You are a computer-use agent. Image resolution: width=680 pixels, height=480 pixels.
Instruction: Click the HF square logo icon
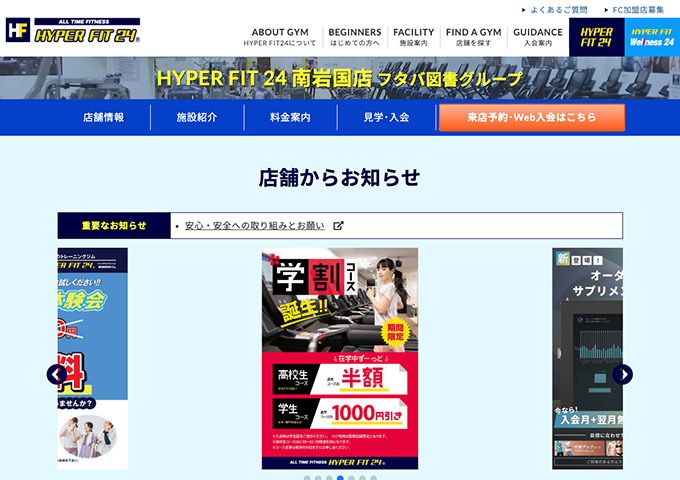[18, 30]
